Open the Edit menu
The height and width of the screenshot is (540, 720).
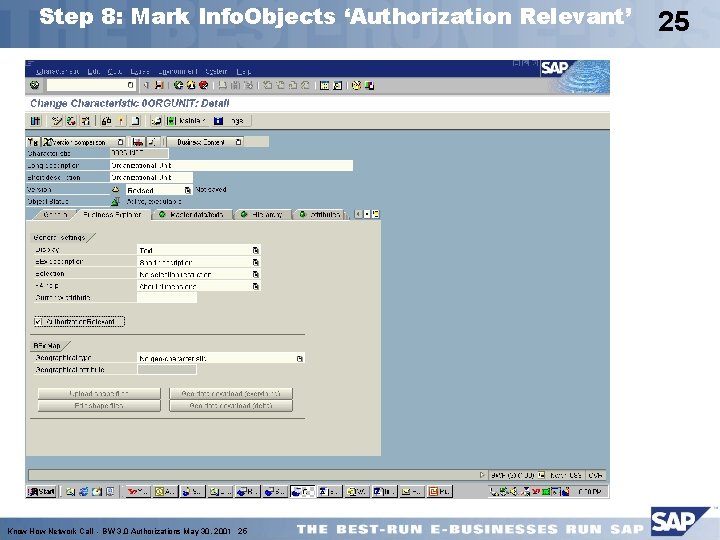pos(94,72)
